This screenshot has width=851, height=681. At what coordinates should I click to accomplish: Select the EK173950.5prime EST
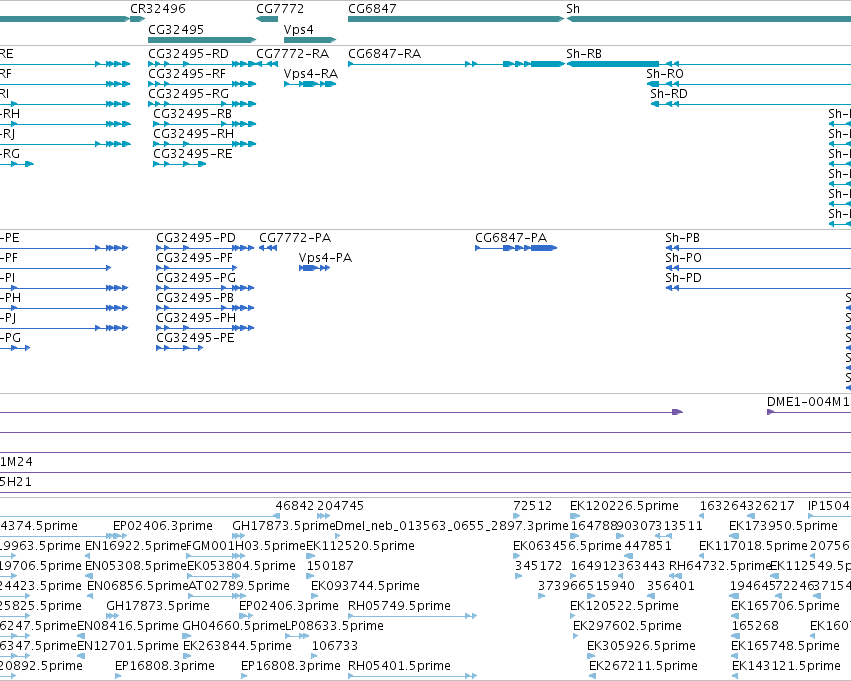(x=783, y=526)
